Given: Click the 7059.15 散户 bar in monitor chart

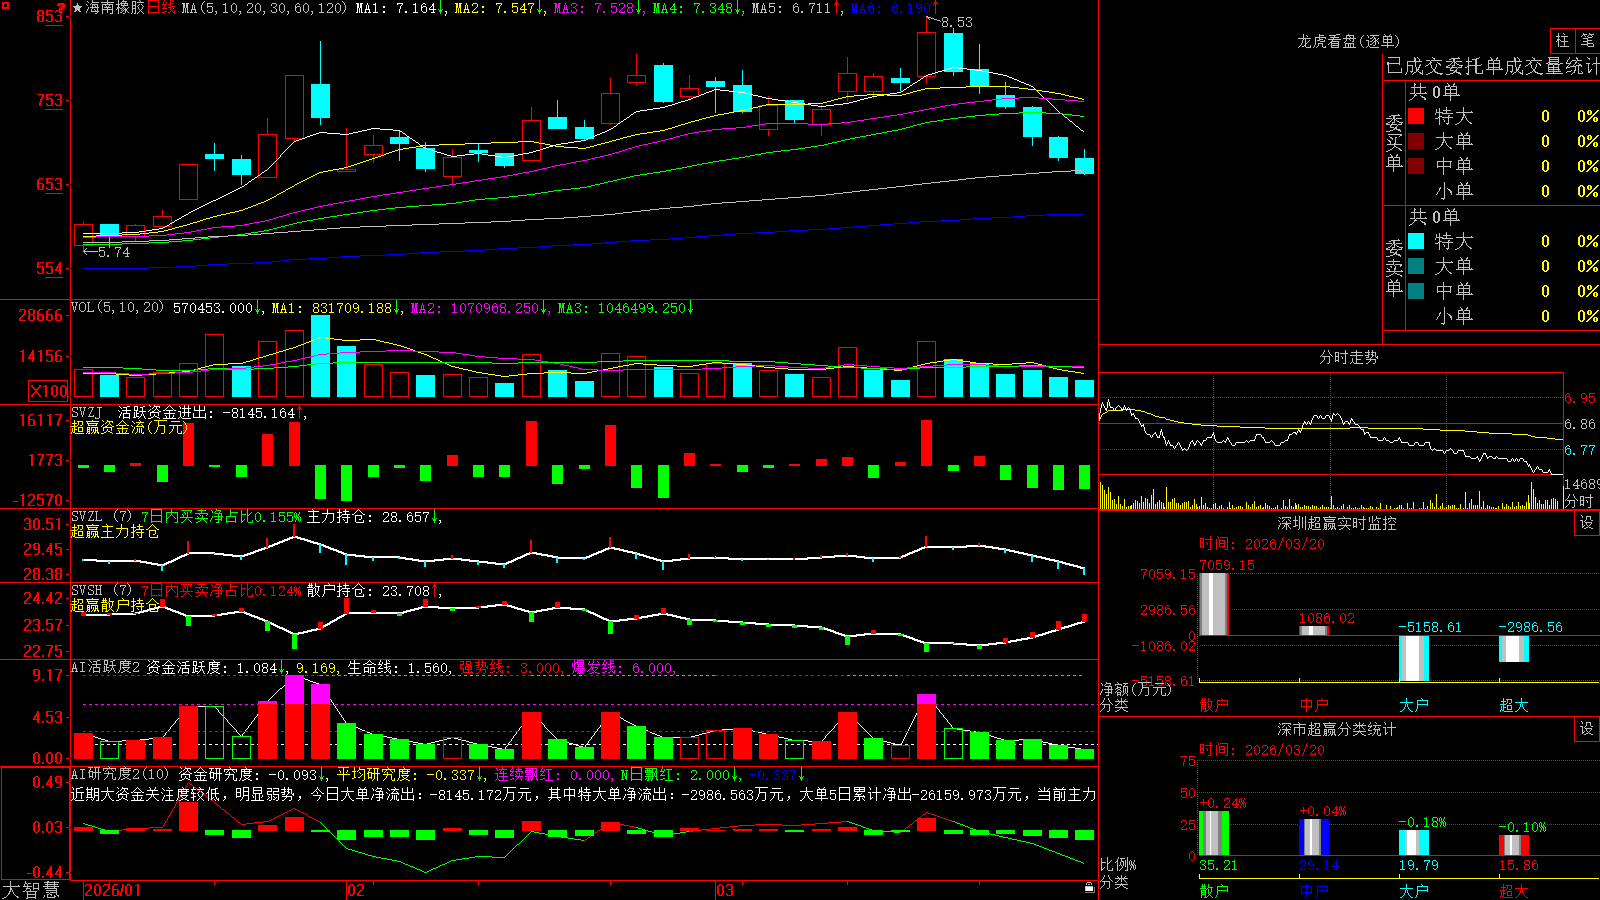Looking at the screenshot, I should point(1213,603).
